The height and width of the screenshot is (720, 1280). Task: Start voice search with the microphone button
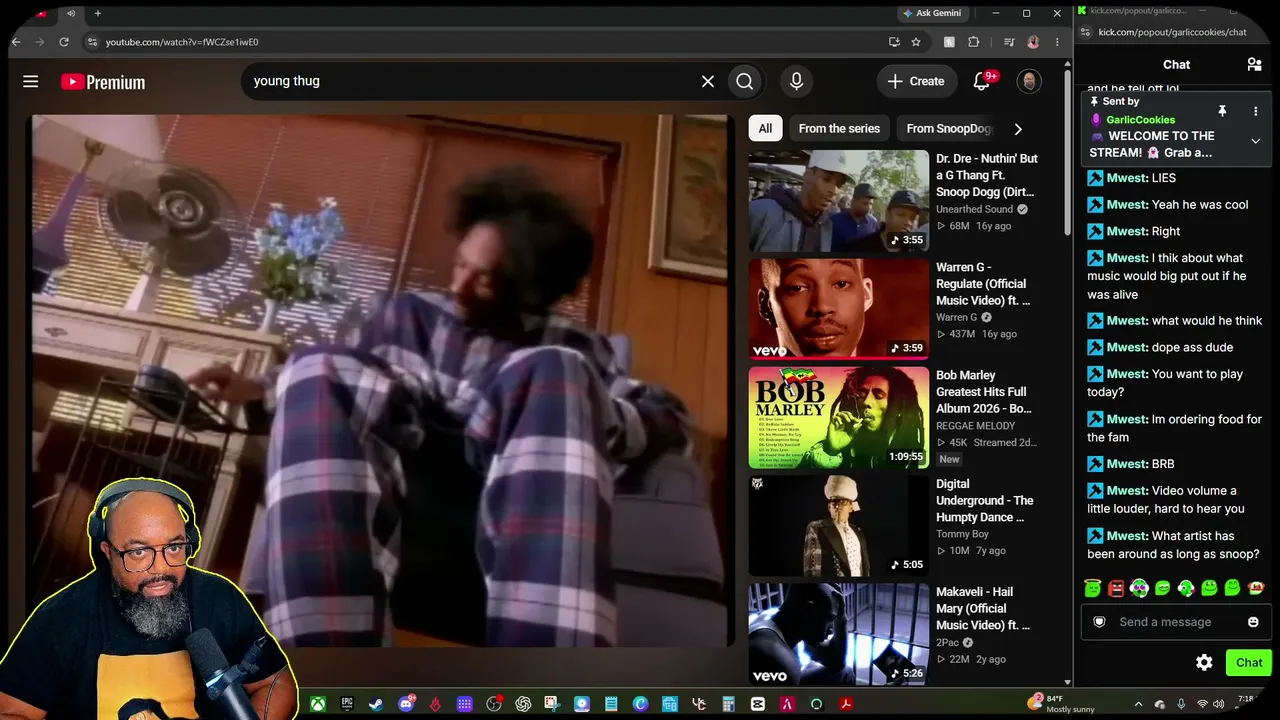coord(796,81)
